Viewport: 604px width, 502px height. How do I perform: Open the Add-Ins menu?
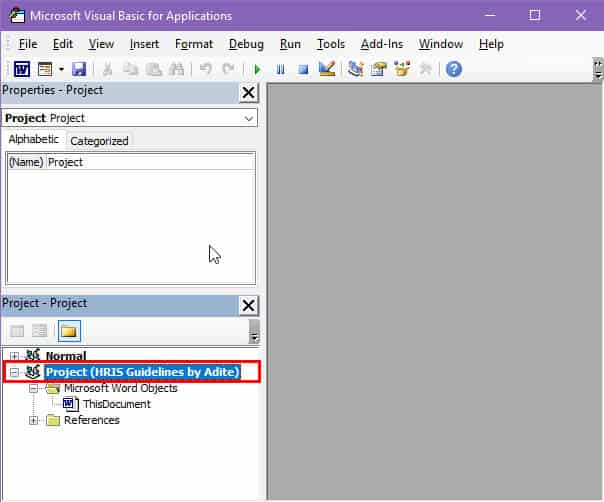click(382, 44)
